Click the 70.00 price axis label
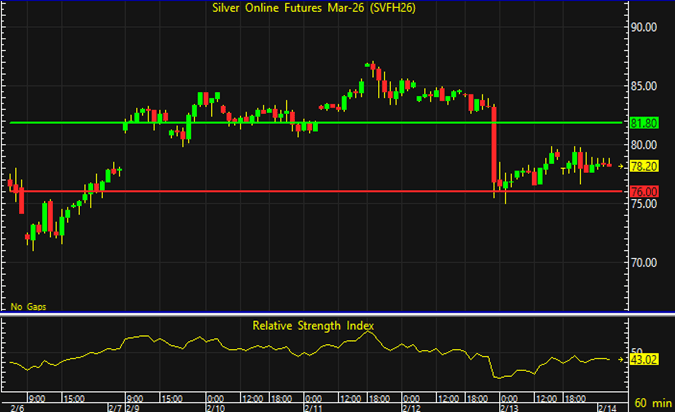Screen dimensions: 675x412 pyautogui.click(x=645, y=263)
